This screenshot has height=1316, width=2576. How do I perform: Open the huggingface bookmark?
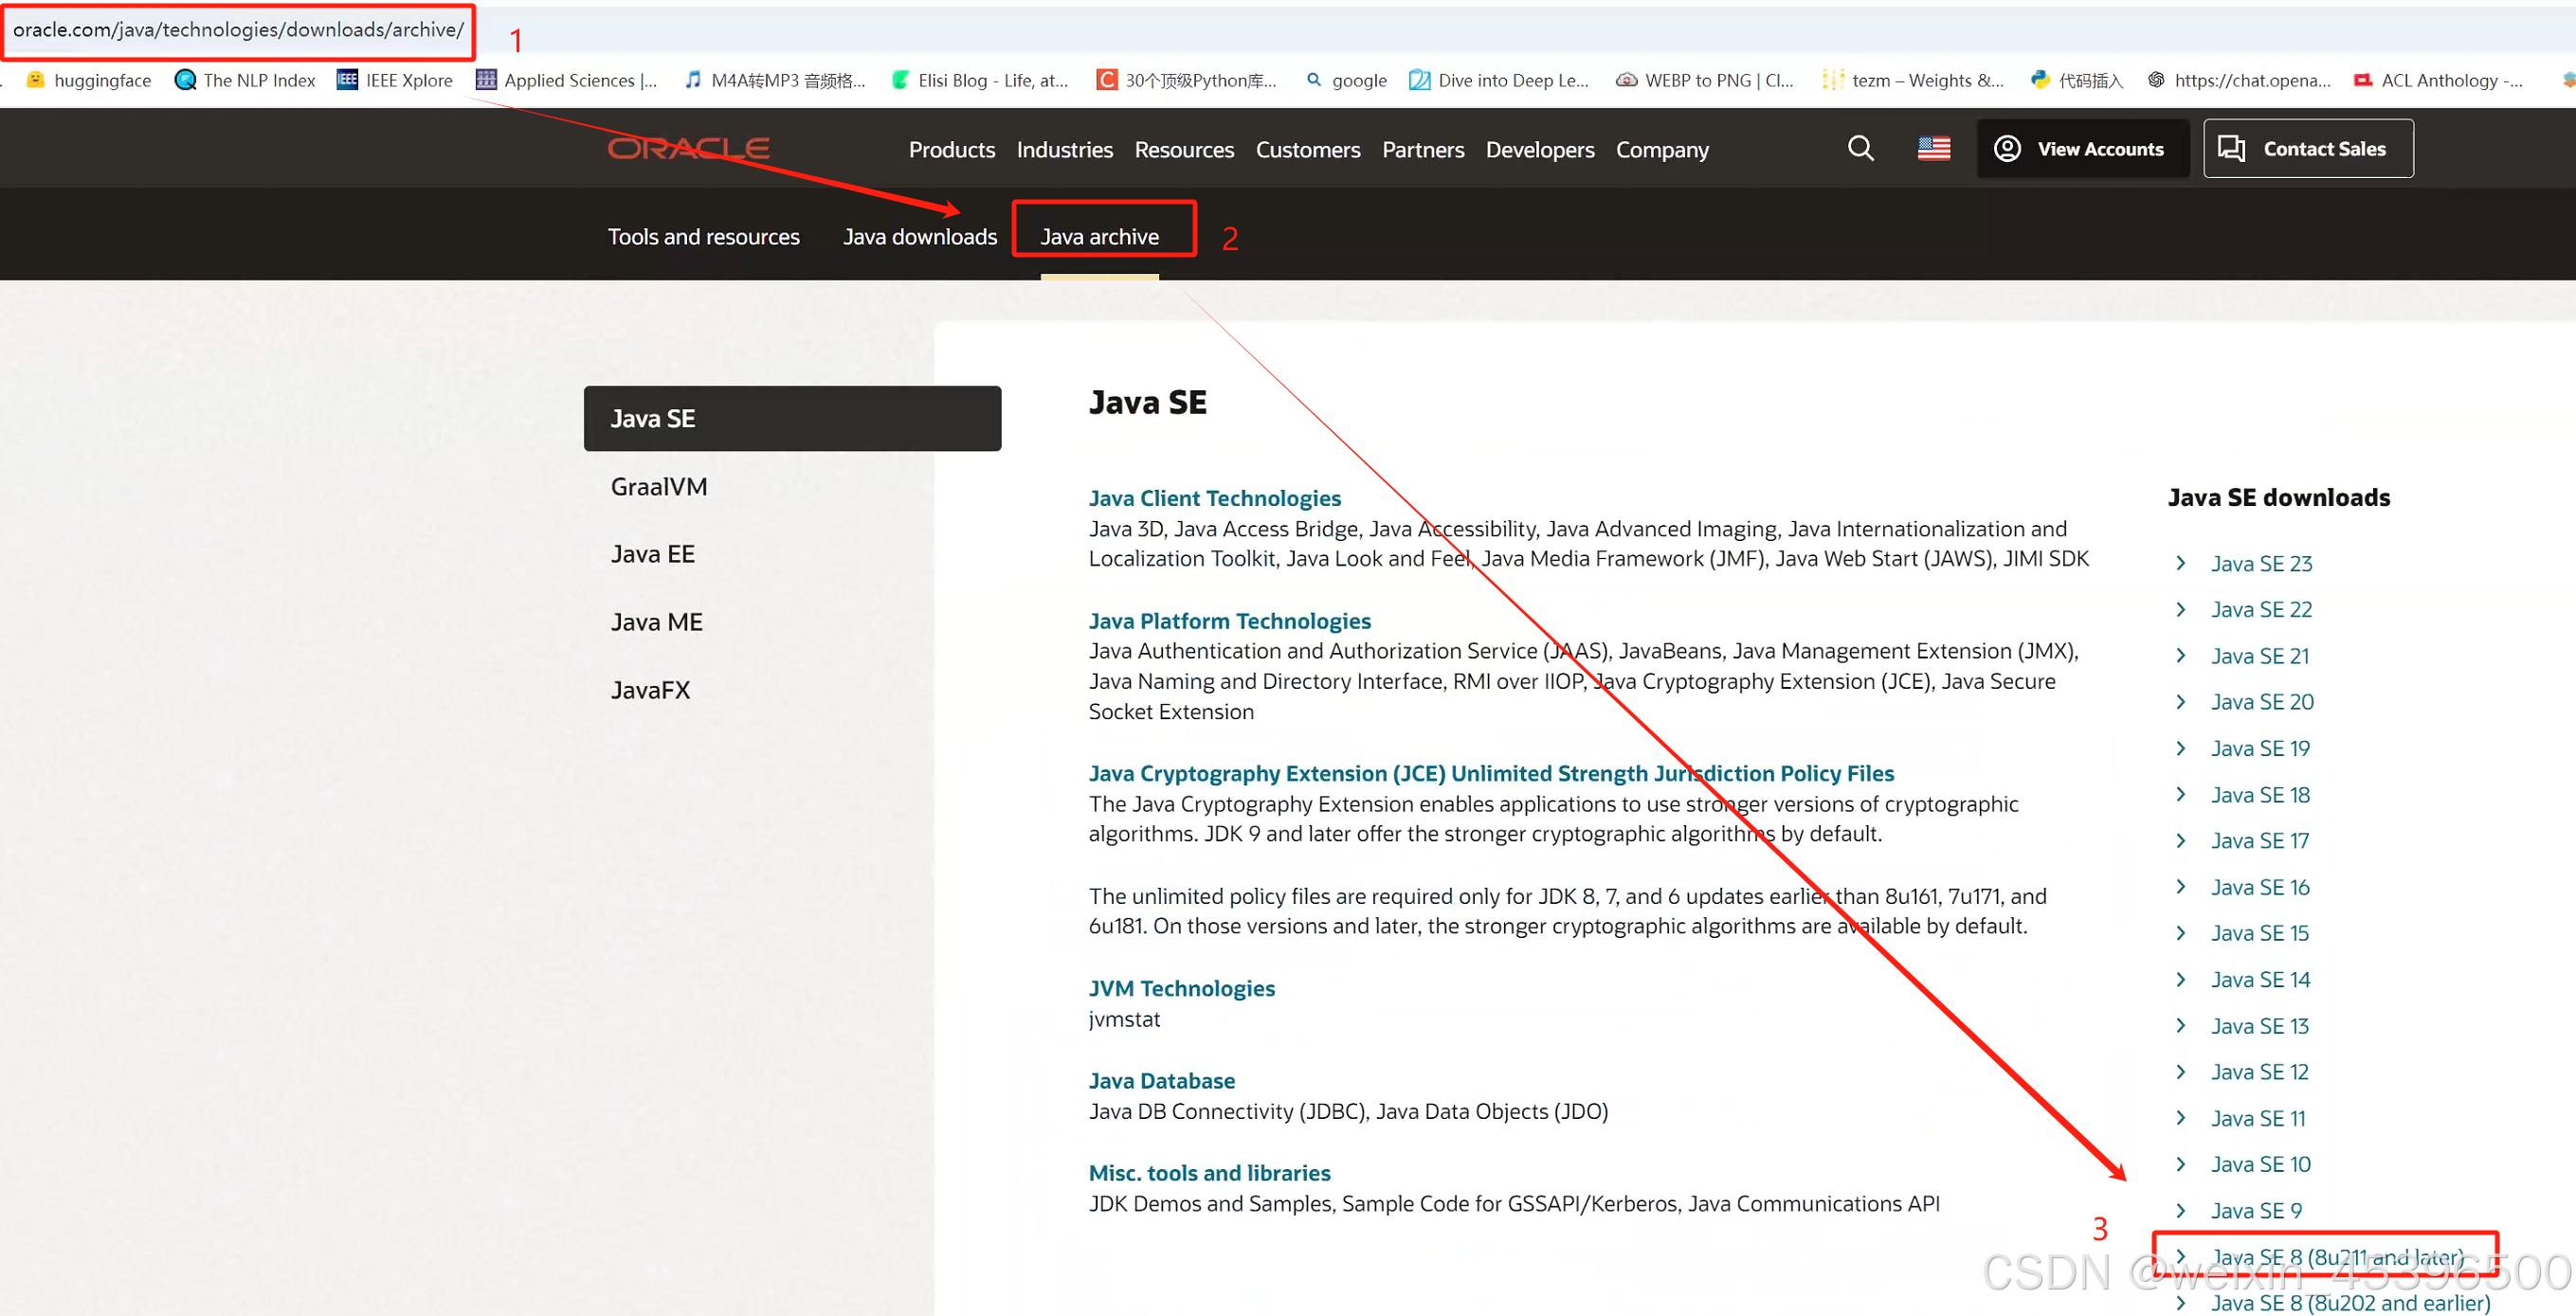(90, 80)
